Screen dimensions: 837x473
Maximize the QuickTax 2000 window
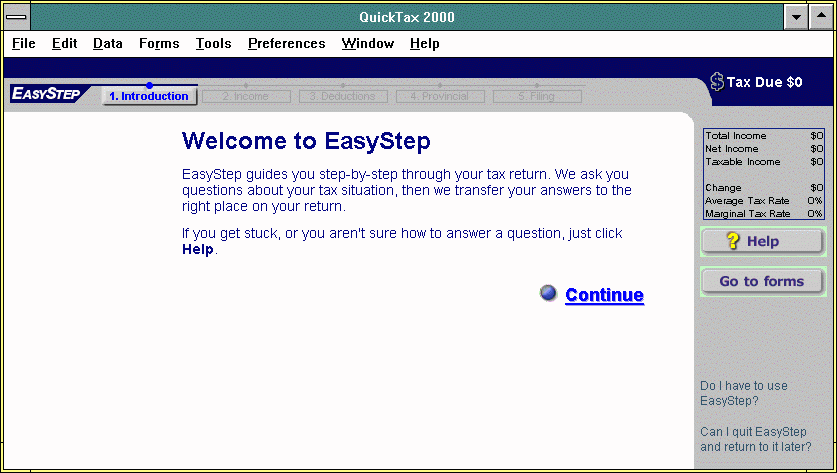(x=821, y=17)
